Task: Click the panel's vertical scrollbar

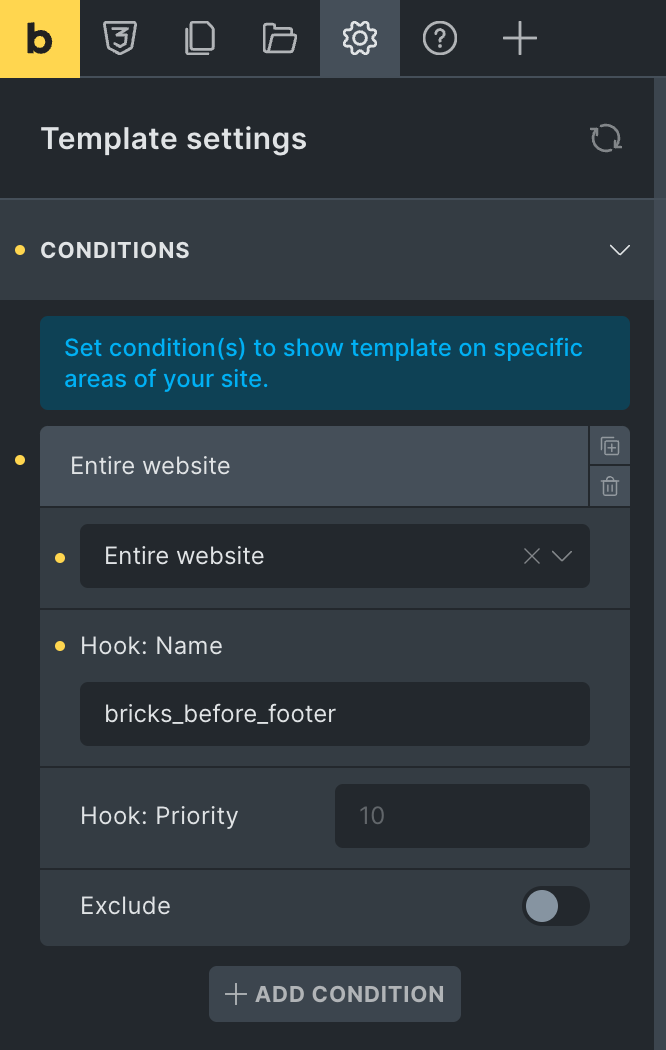Action: click(660, 562)
